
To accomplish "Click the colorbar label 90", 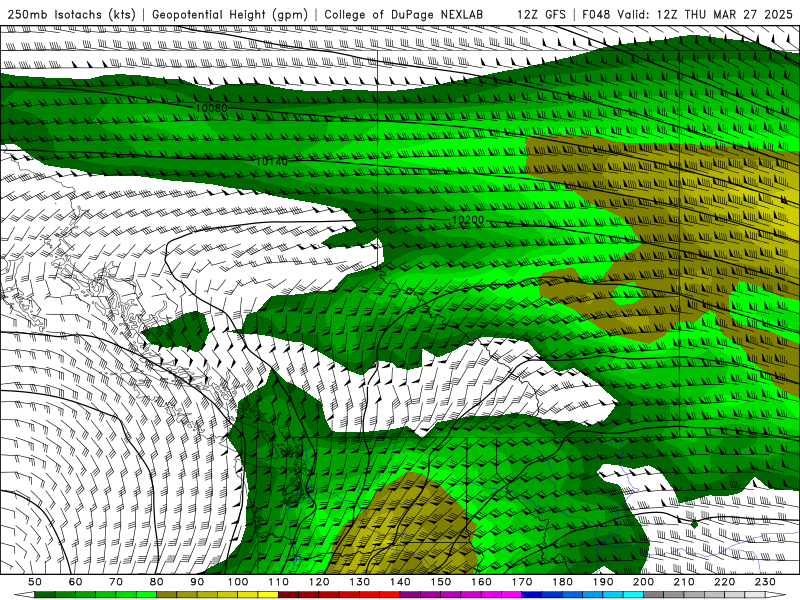I will 197,582.
